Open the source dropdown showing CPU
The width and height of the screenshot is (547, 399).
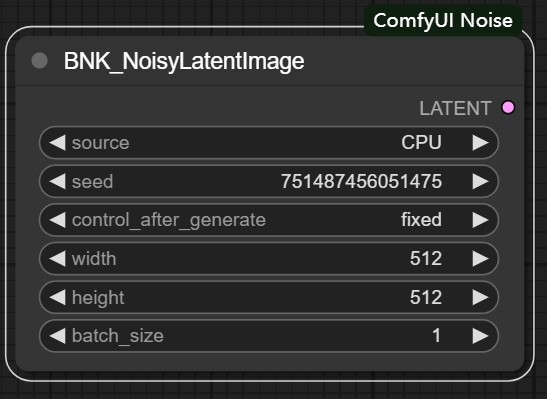point(269,143)
